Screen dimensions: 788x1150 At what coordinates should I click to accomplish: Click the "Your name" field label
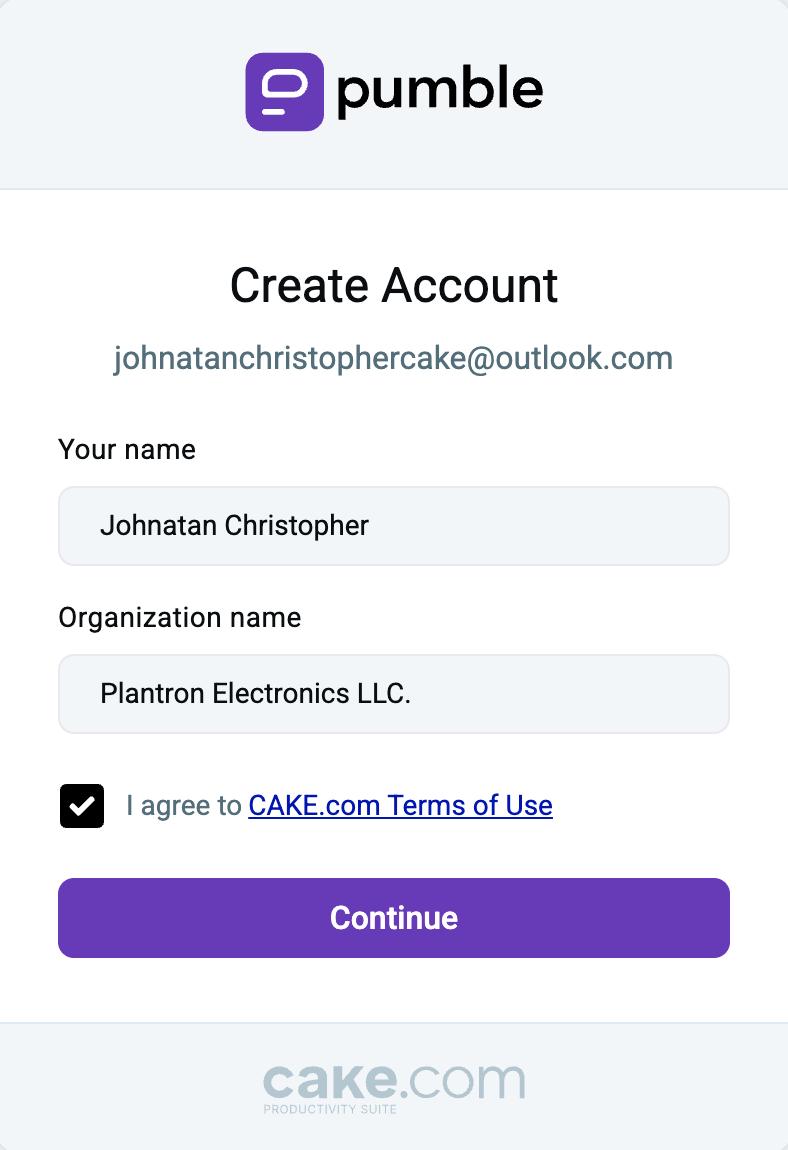[x=127, y=450]
